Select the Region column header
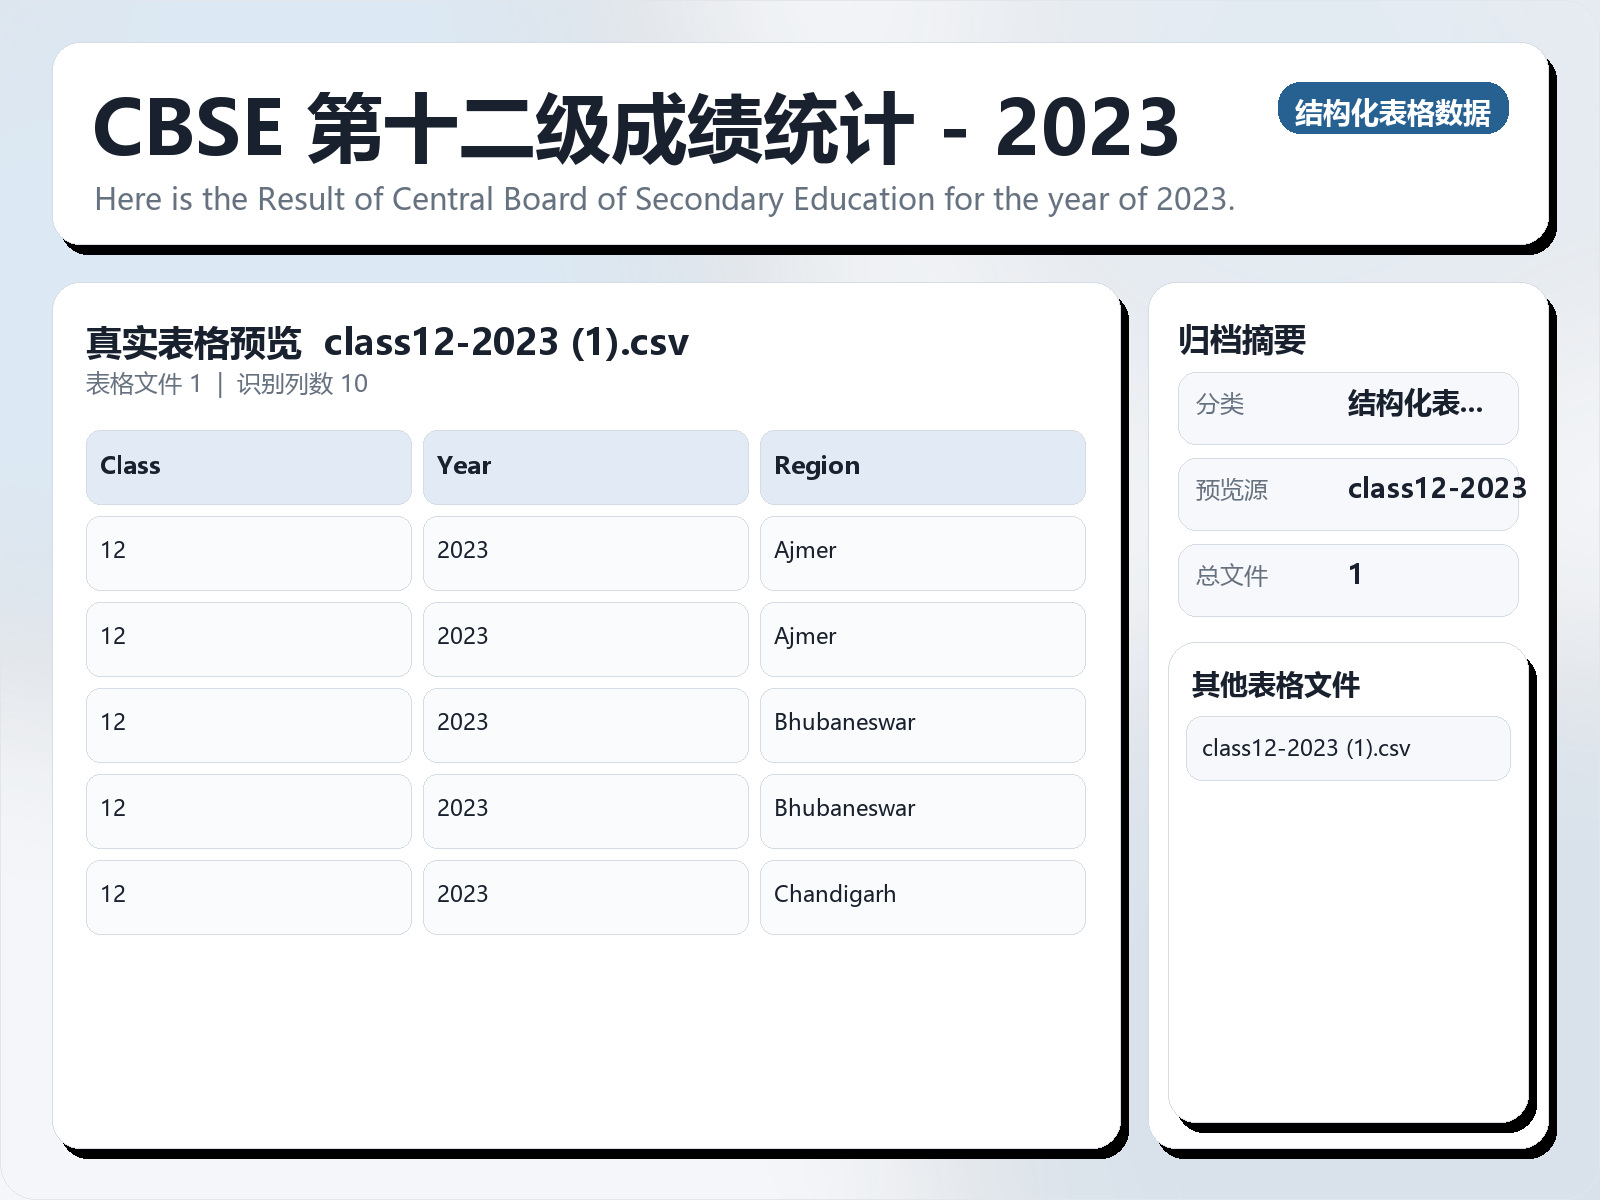The width and height of the screenshot is (1600, 1200). [922, 466]
